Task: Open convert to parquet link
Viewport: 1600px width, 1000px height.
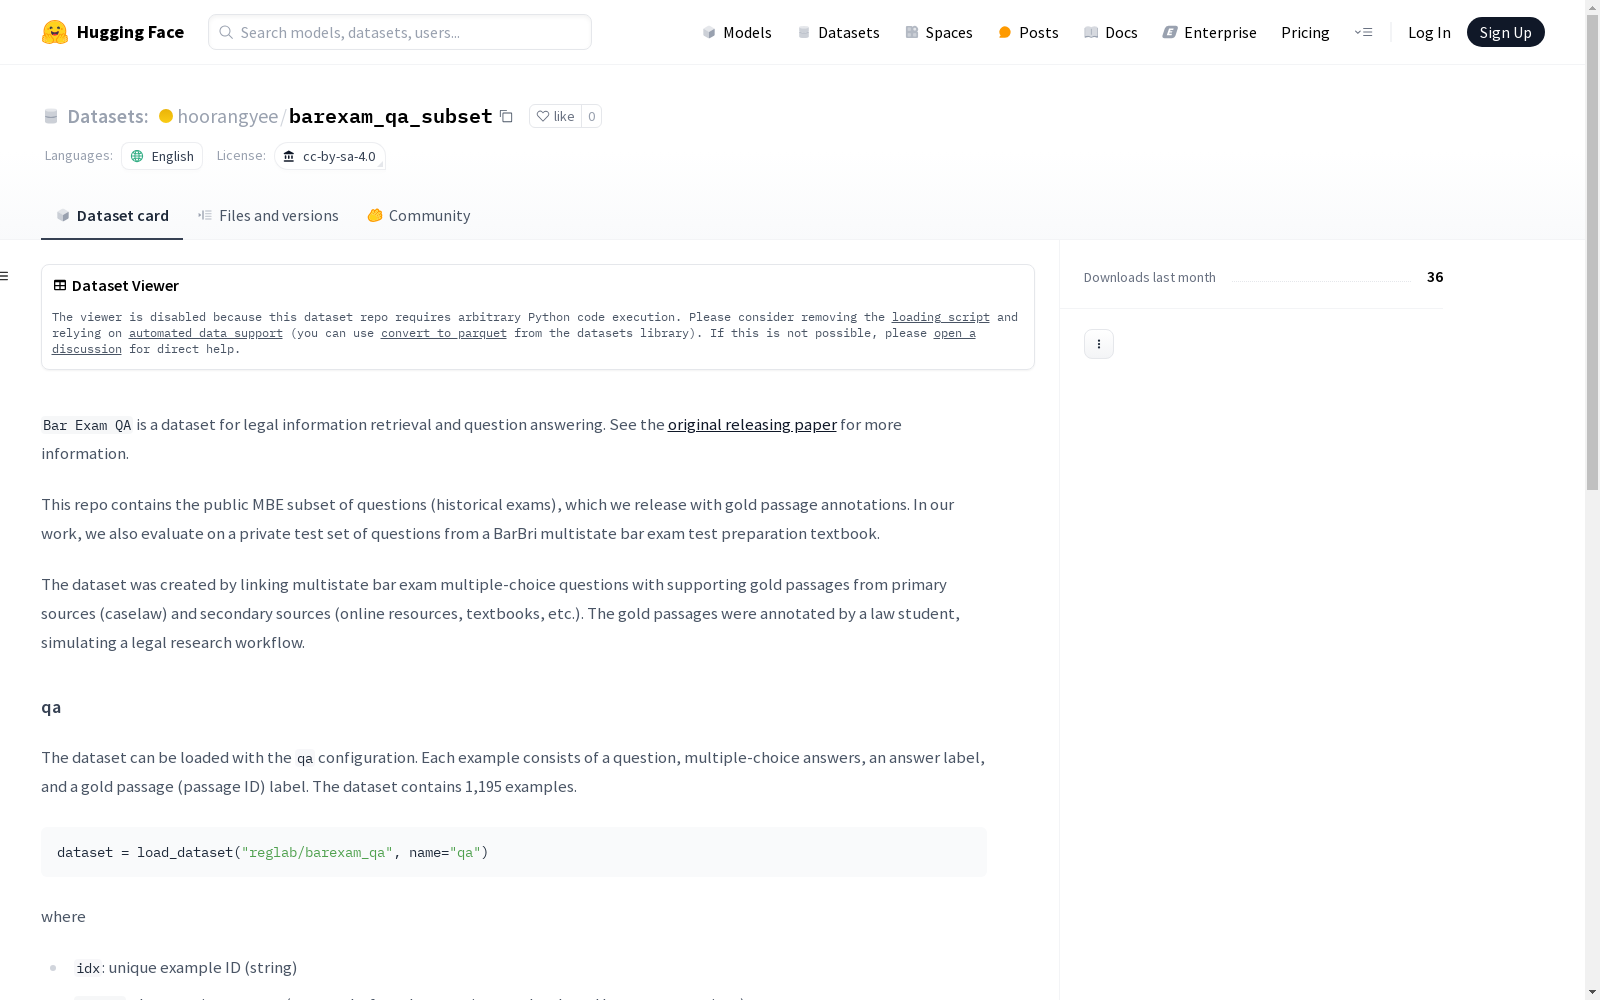Action: click(444, 333)
